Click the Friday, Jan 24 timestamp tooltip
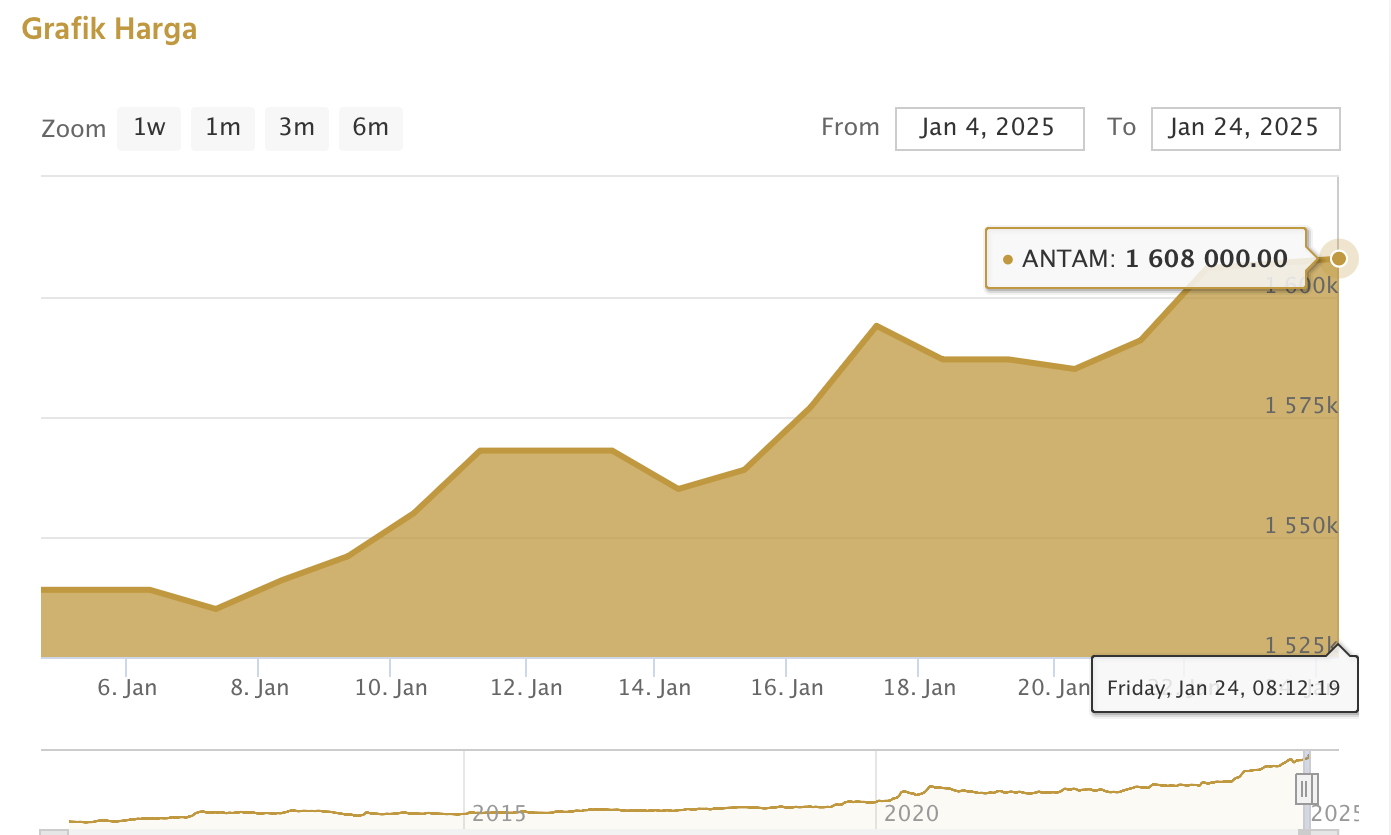 [1225, 687]
